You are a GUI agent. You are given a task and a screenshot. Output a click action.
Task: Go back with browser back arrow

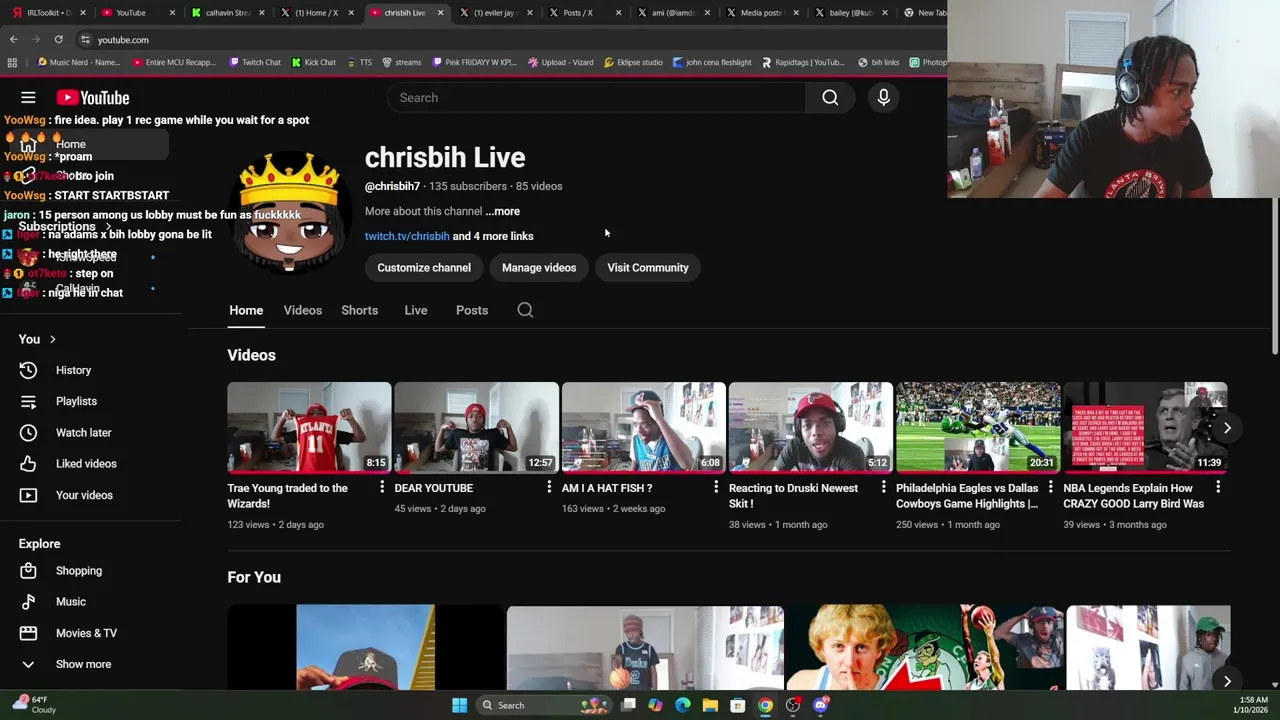[x=13, y=39]
